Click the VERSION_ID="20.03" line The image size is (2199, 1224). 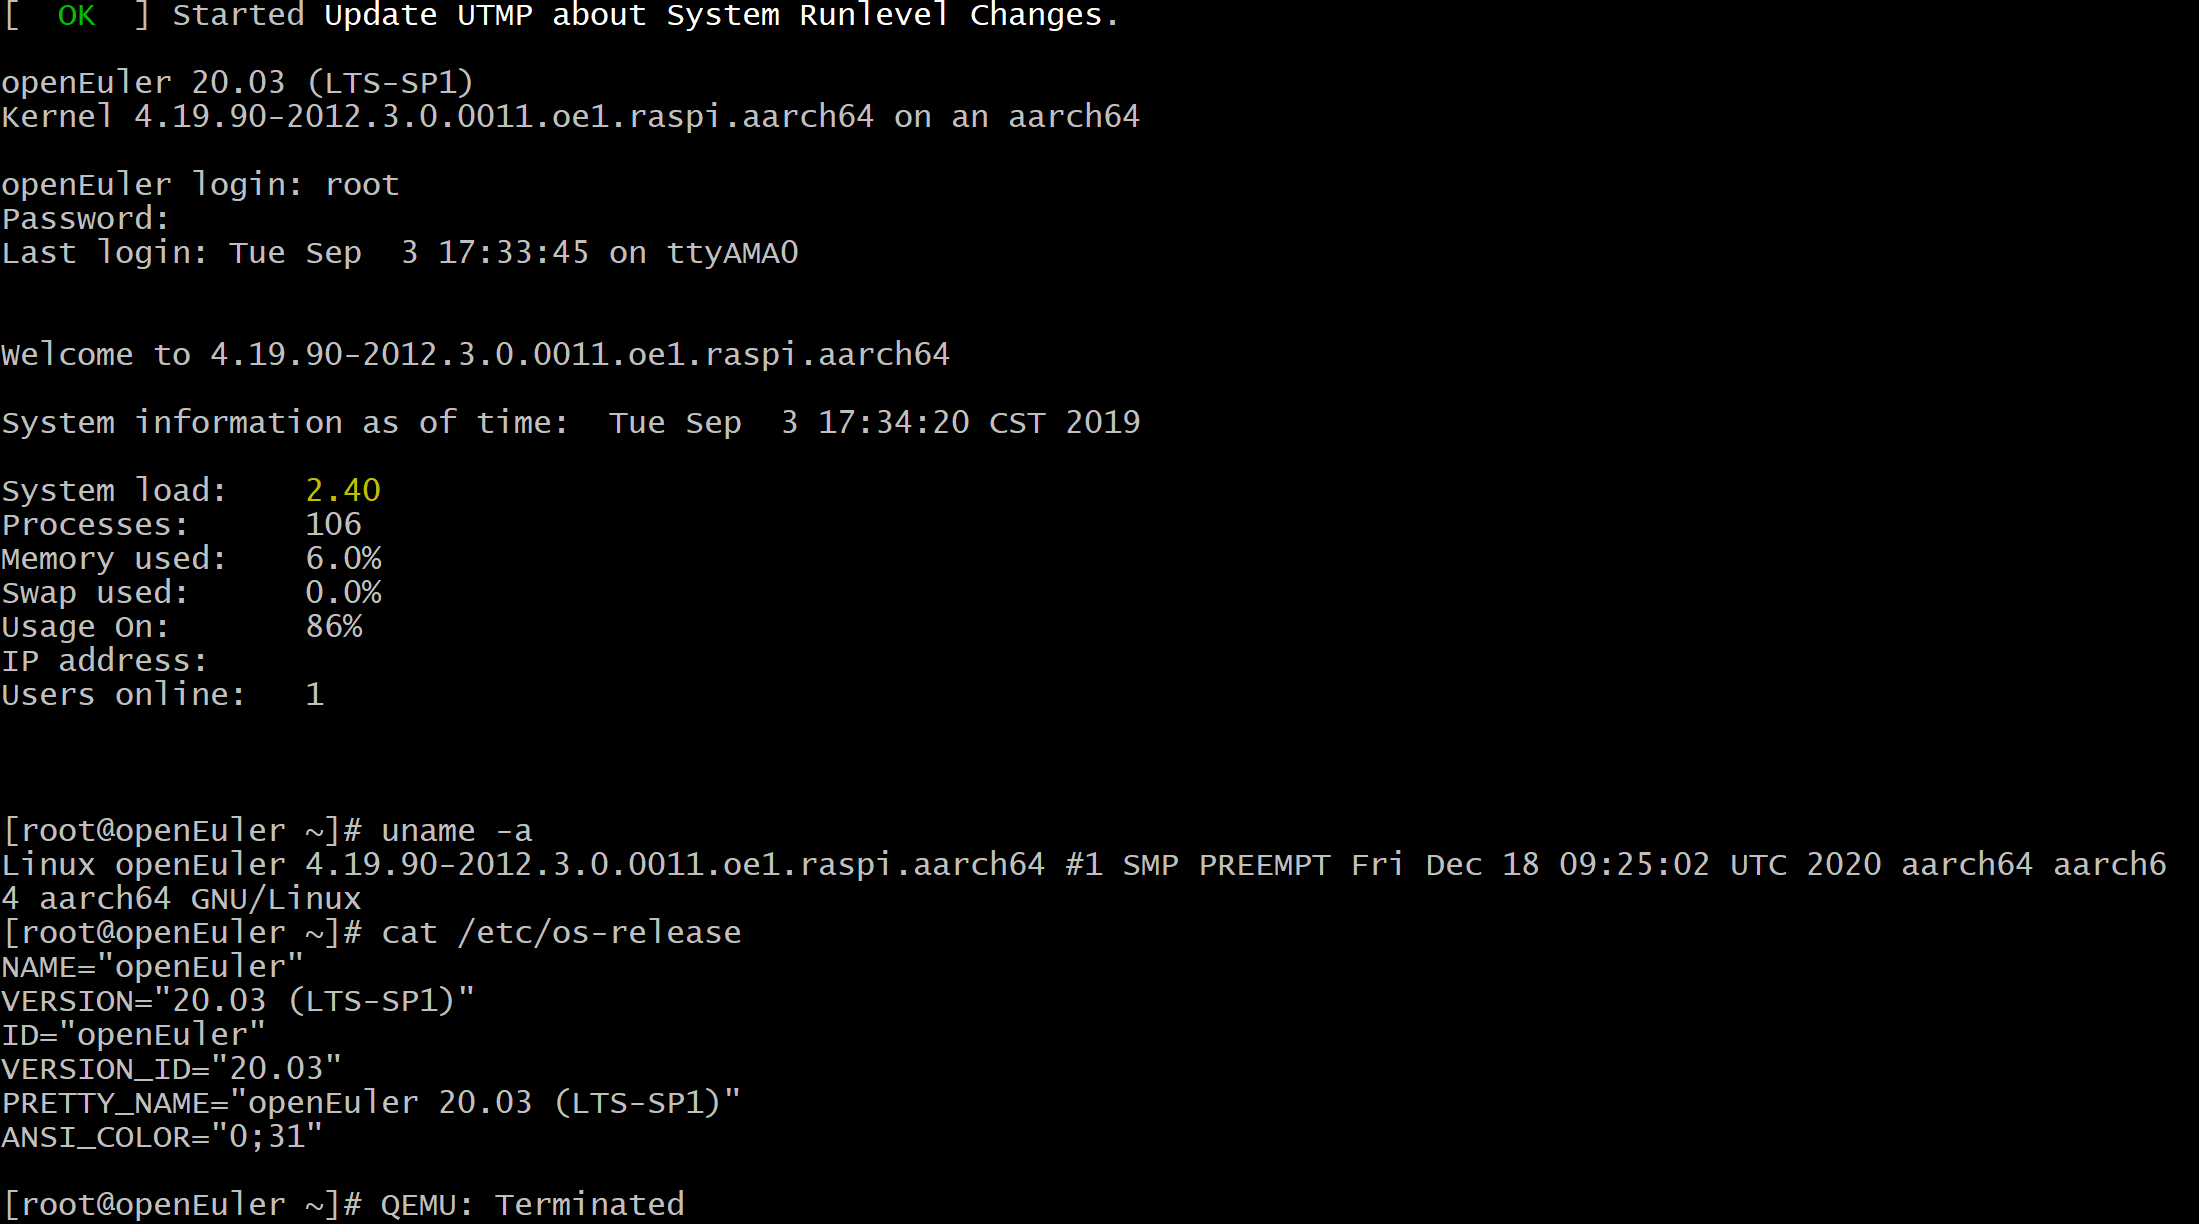point(171,1069)
